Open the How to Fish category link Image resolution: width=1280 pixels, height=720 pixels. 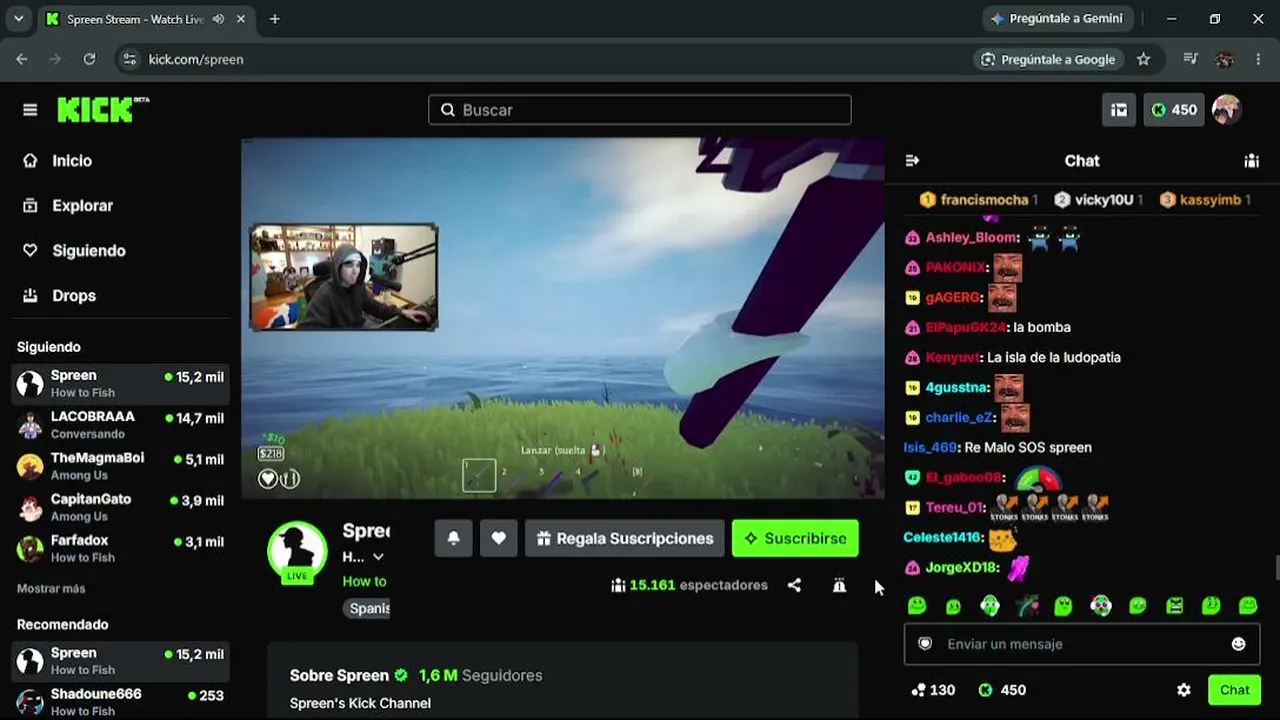click(365, 581)
